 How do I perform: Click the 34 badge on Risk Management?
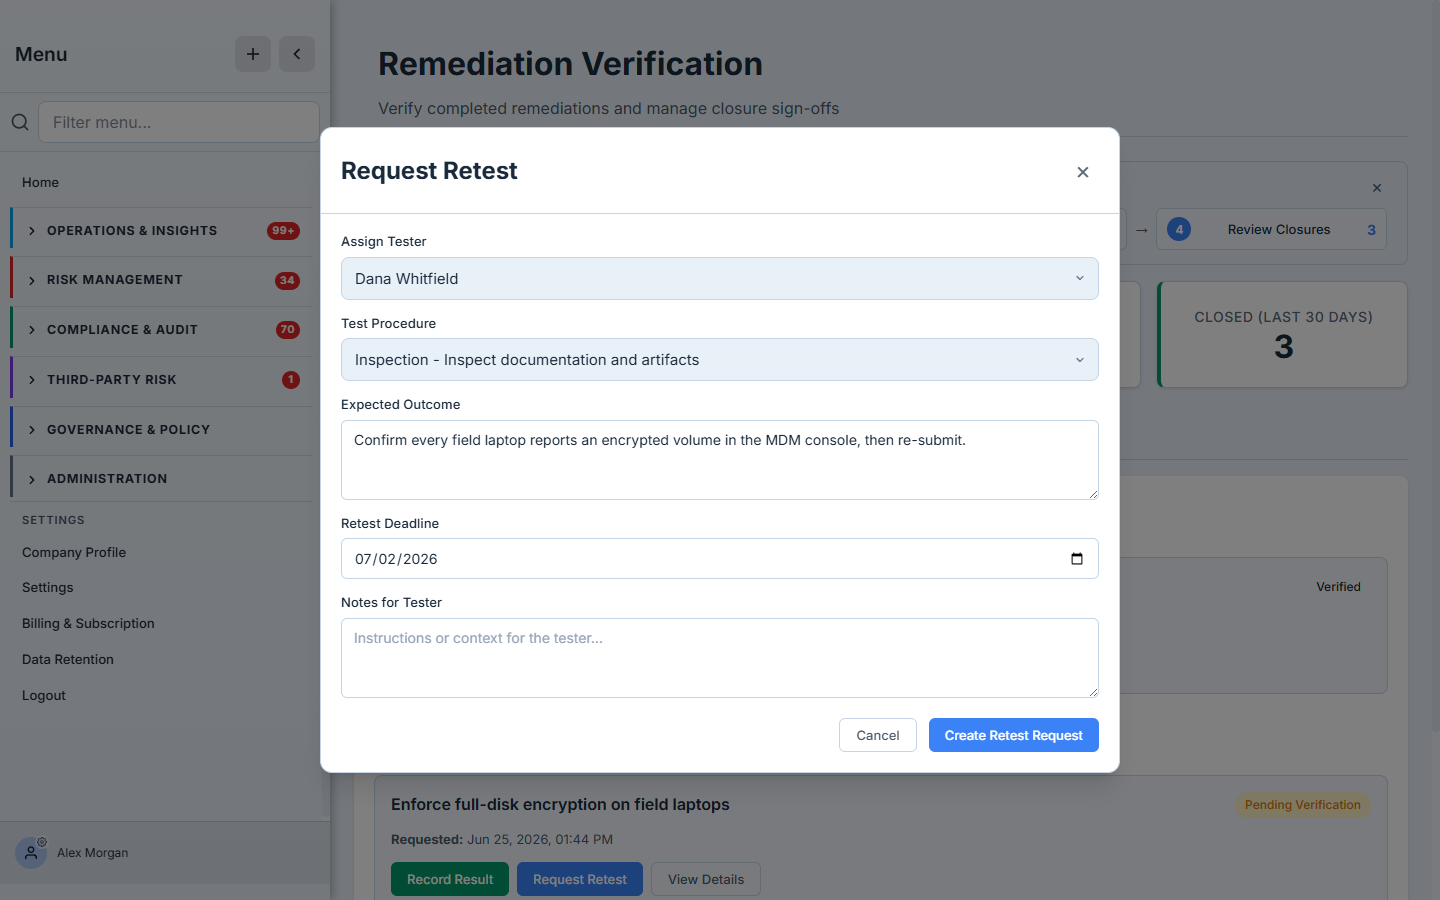287,281
